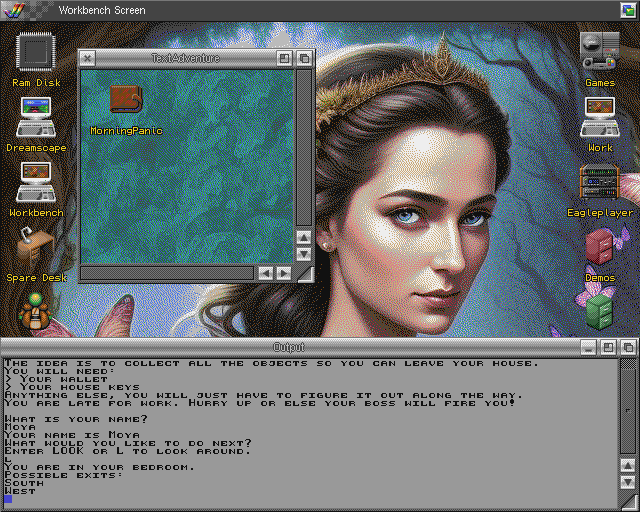Open the Ram Disk desktop icon

tap(36, 52)
